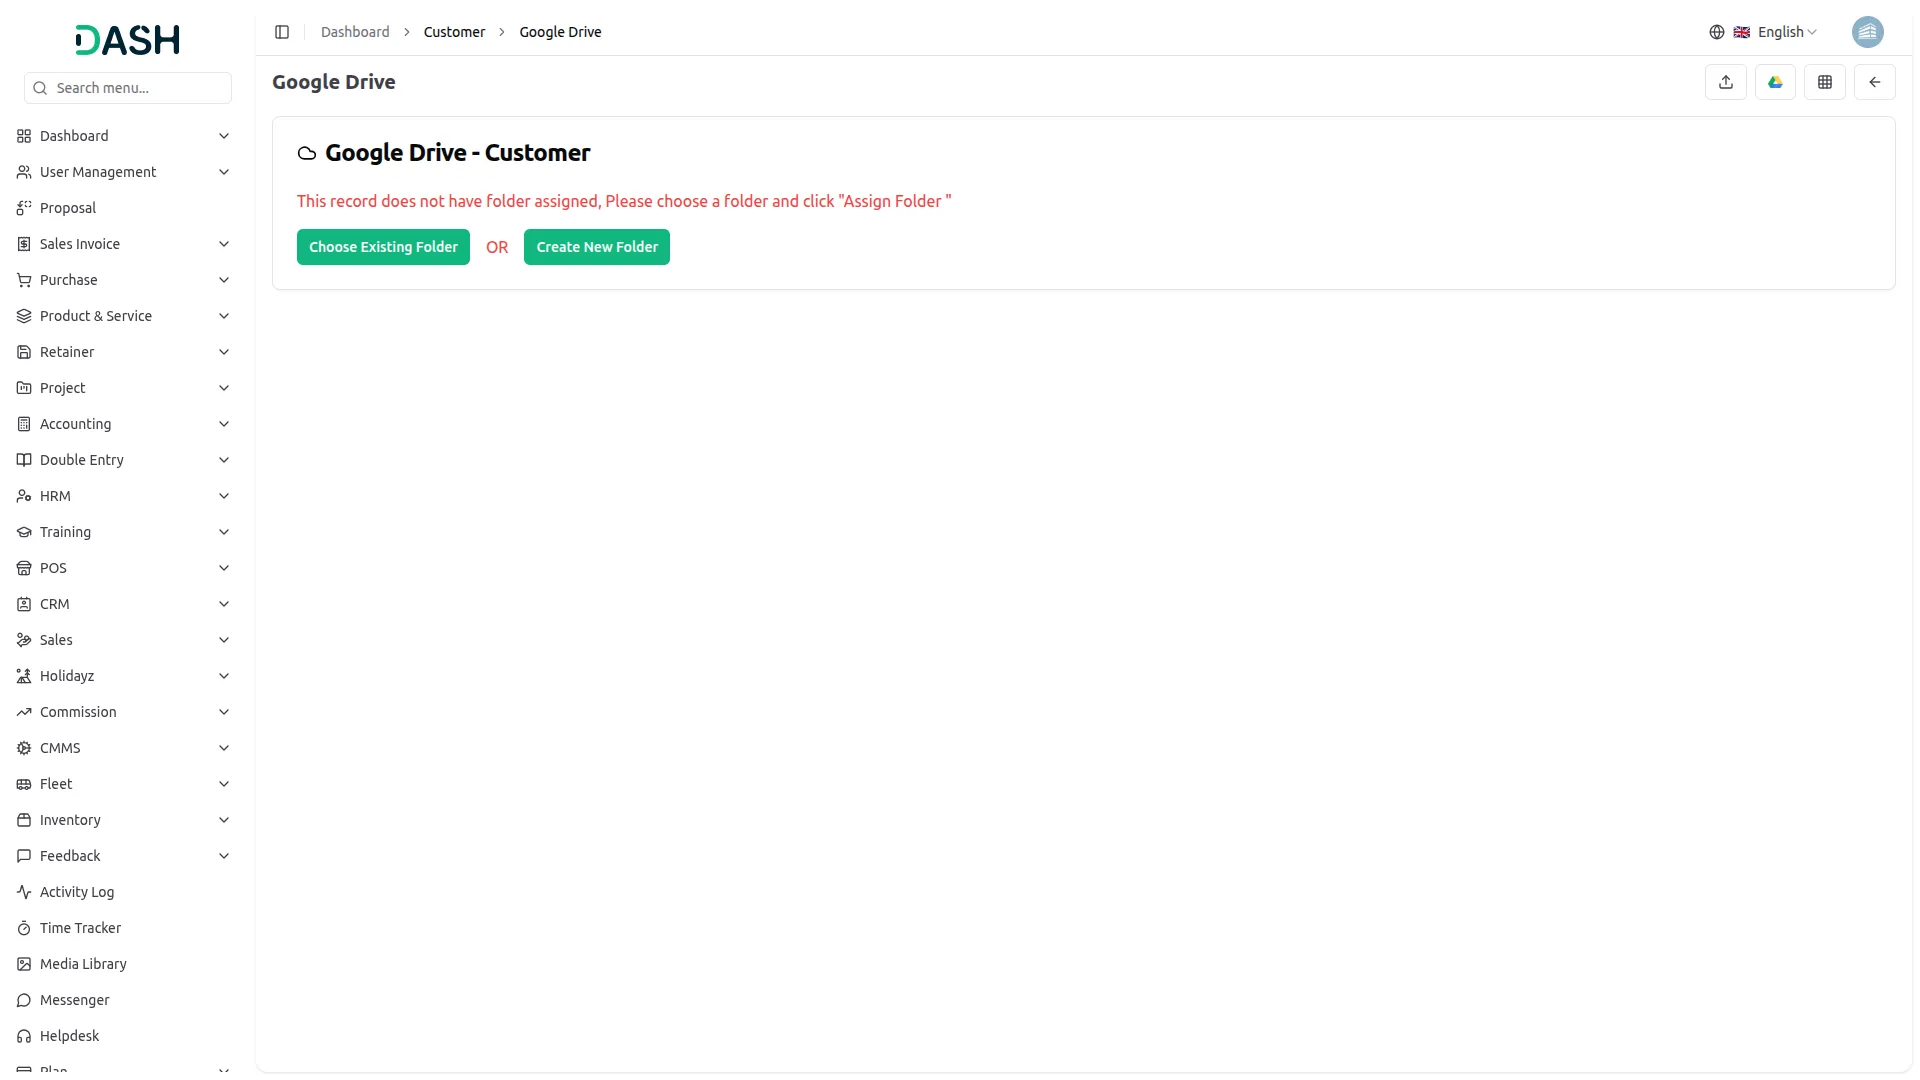The height and width of the screenshot is (1080, 1920).
Task: Expand the Accounting menu chevron
Action: [x=224, y=424]
